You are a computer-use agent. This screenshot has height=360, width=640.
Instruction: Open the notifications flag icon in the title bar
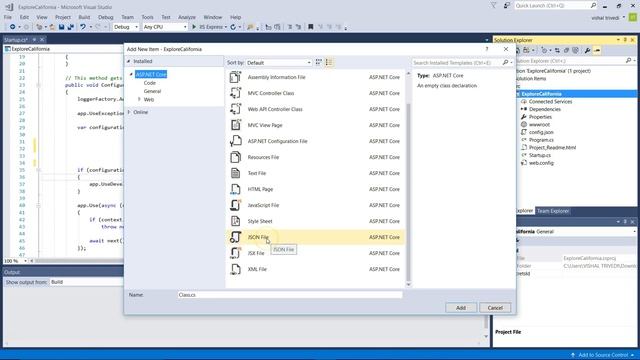493,5
